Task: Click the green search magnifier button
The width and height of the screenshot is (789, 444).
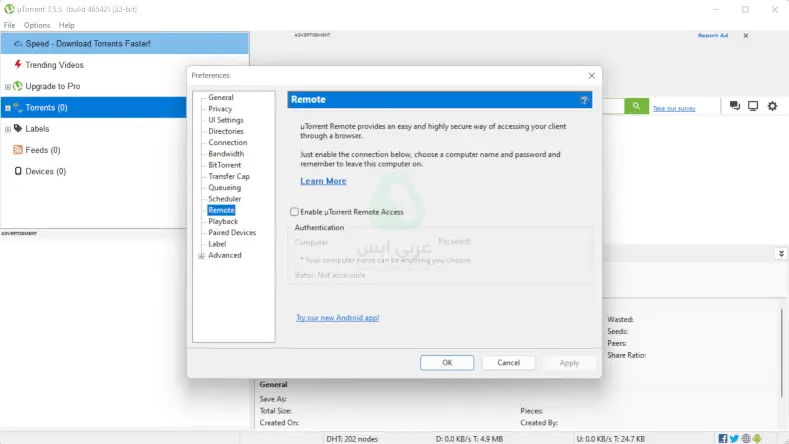Action: point(636,106)
